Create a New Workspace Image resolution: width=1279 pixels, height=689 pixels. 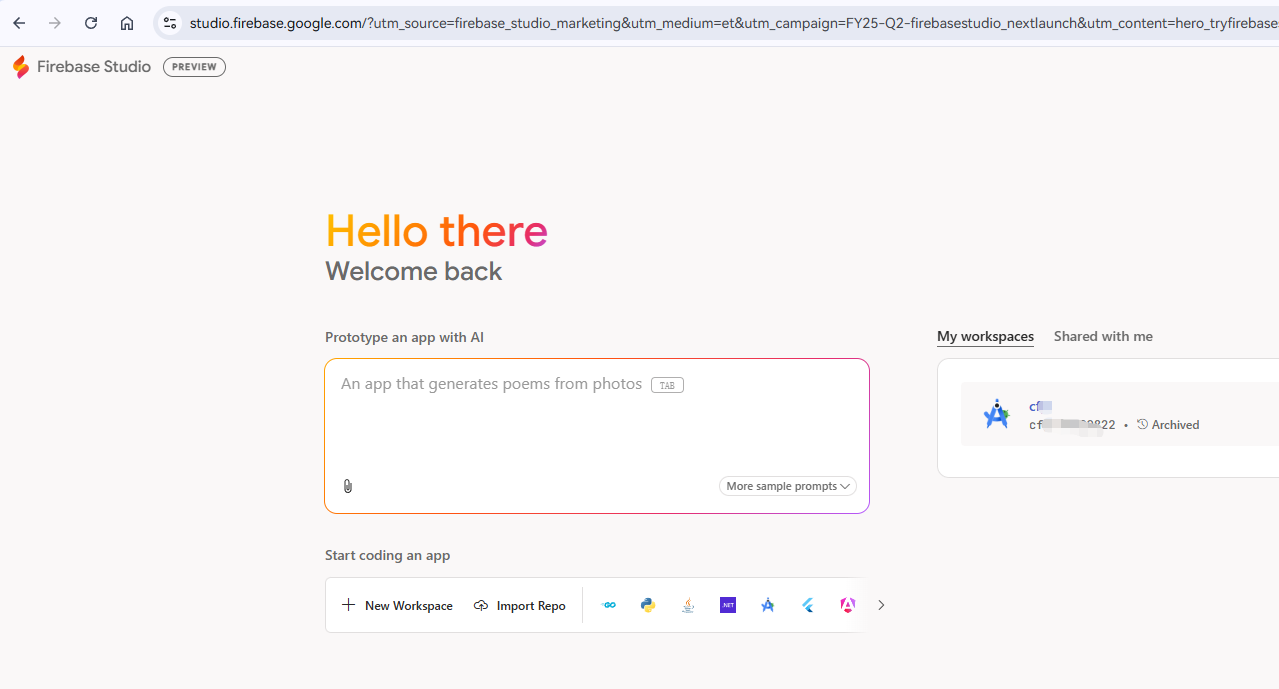(397, 605)
